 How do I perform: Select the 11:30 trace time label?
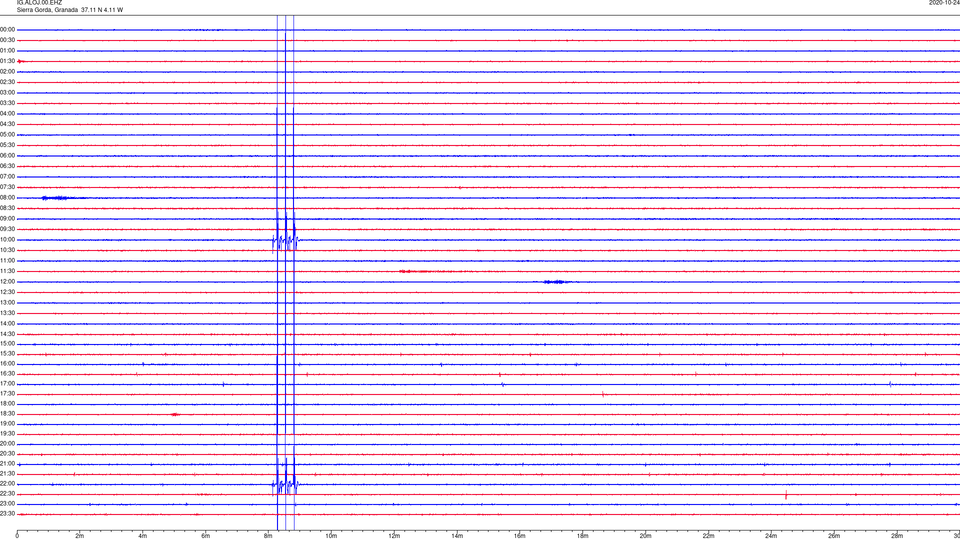tap(8, 271)
